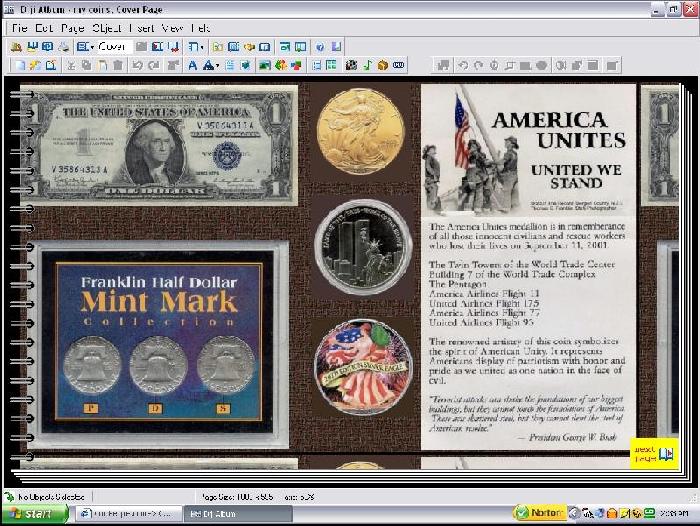This screenshot has width=700, height=526.
Task: Click the film clapper video icon
Action: point(351,65)
